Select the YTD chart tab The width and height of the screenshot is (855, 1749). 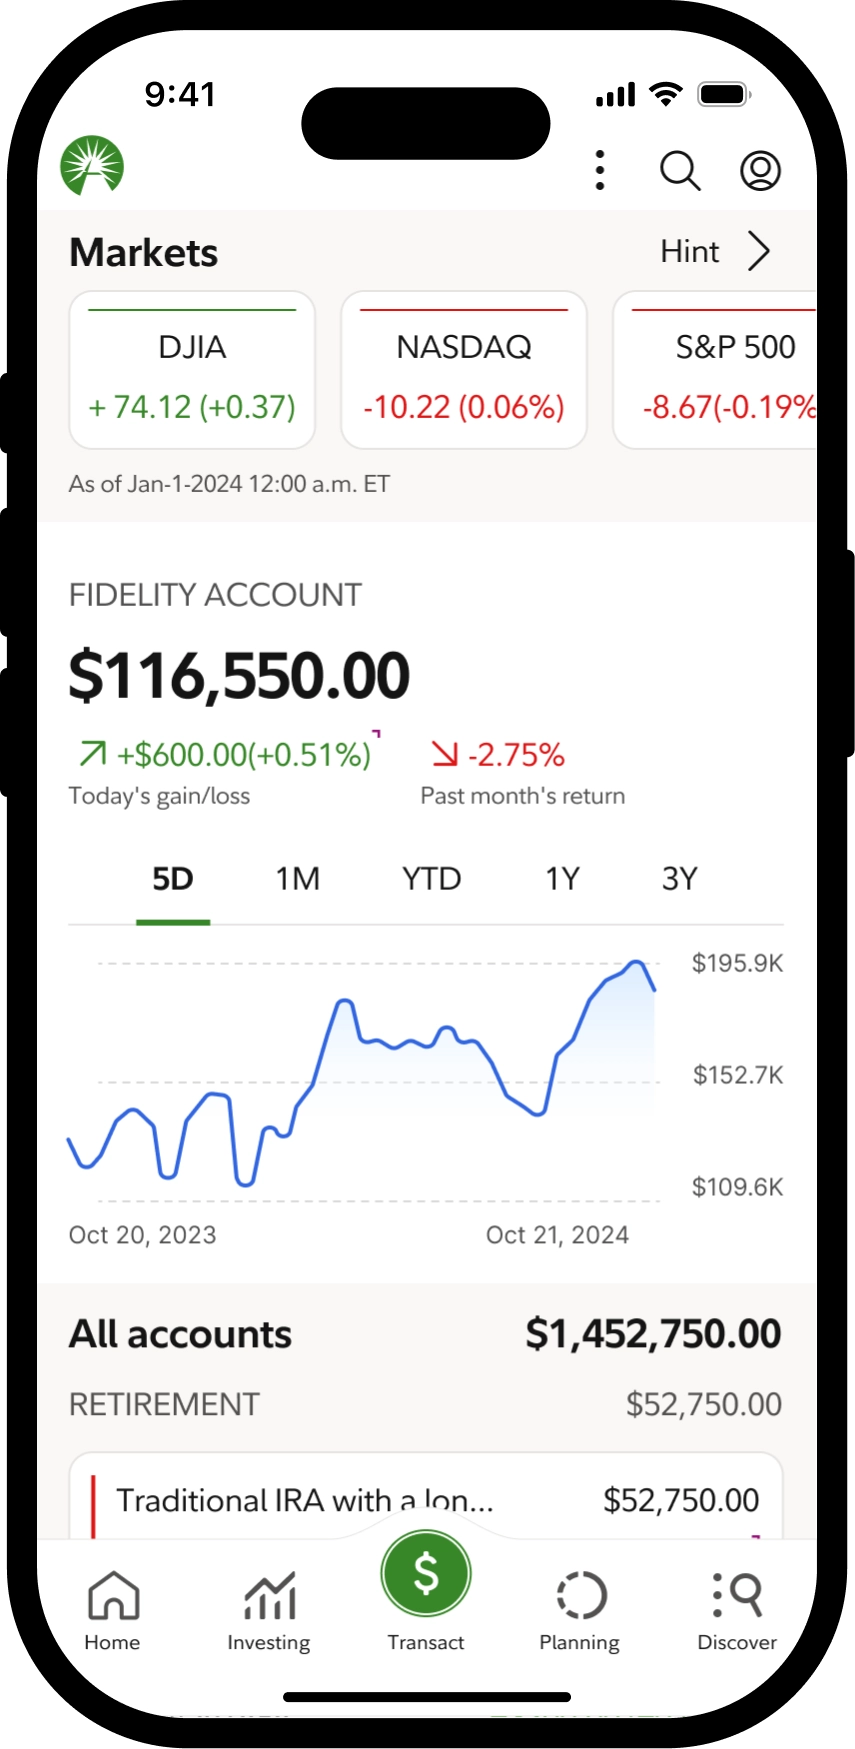click(x=431, y=879)
